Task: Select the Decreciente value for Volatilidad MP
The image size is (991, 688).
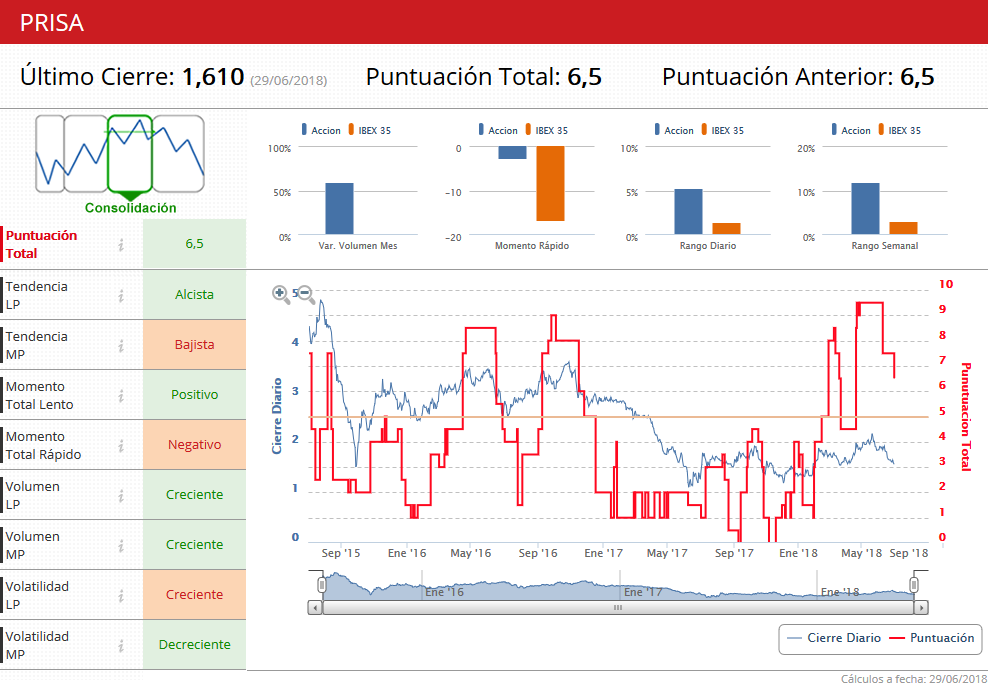Action: (x=194, y=644)
